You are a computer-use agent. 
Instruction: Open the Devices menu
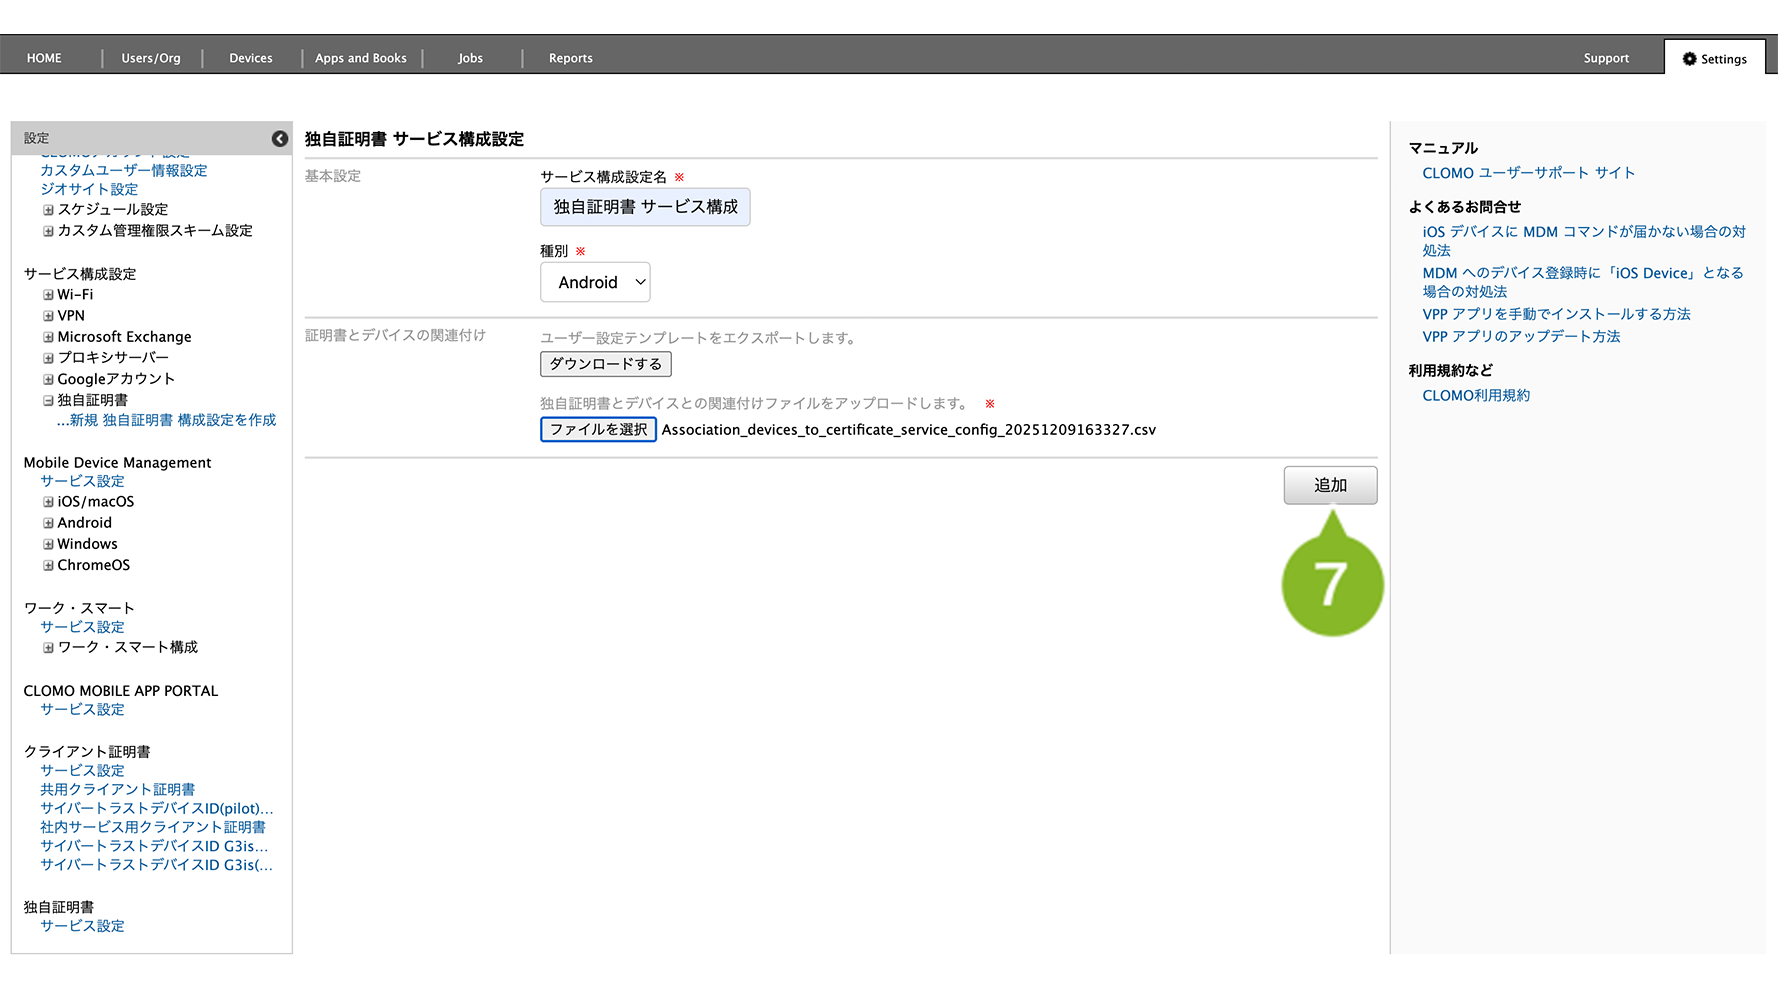click(250, 58)
